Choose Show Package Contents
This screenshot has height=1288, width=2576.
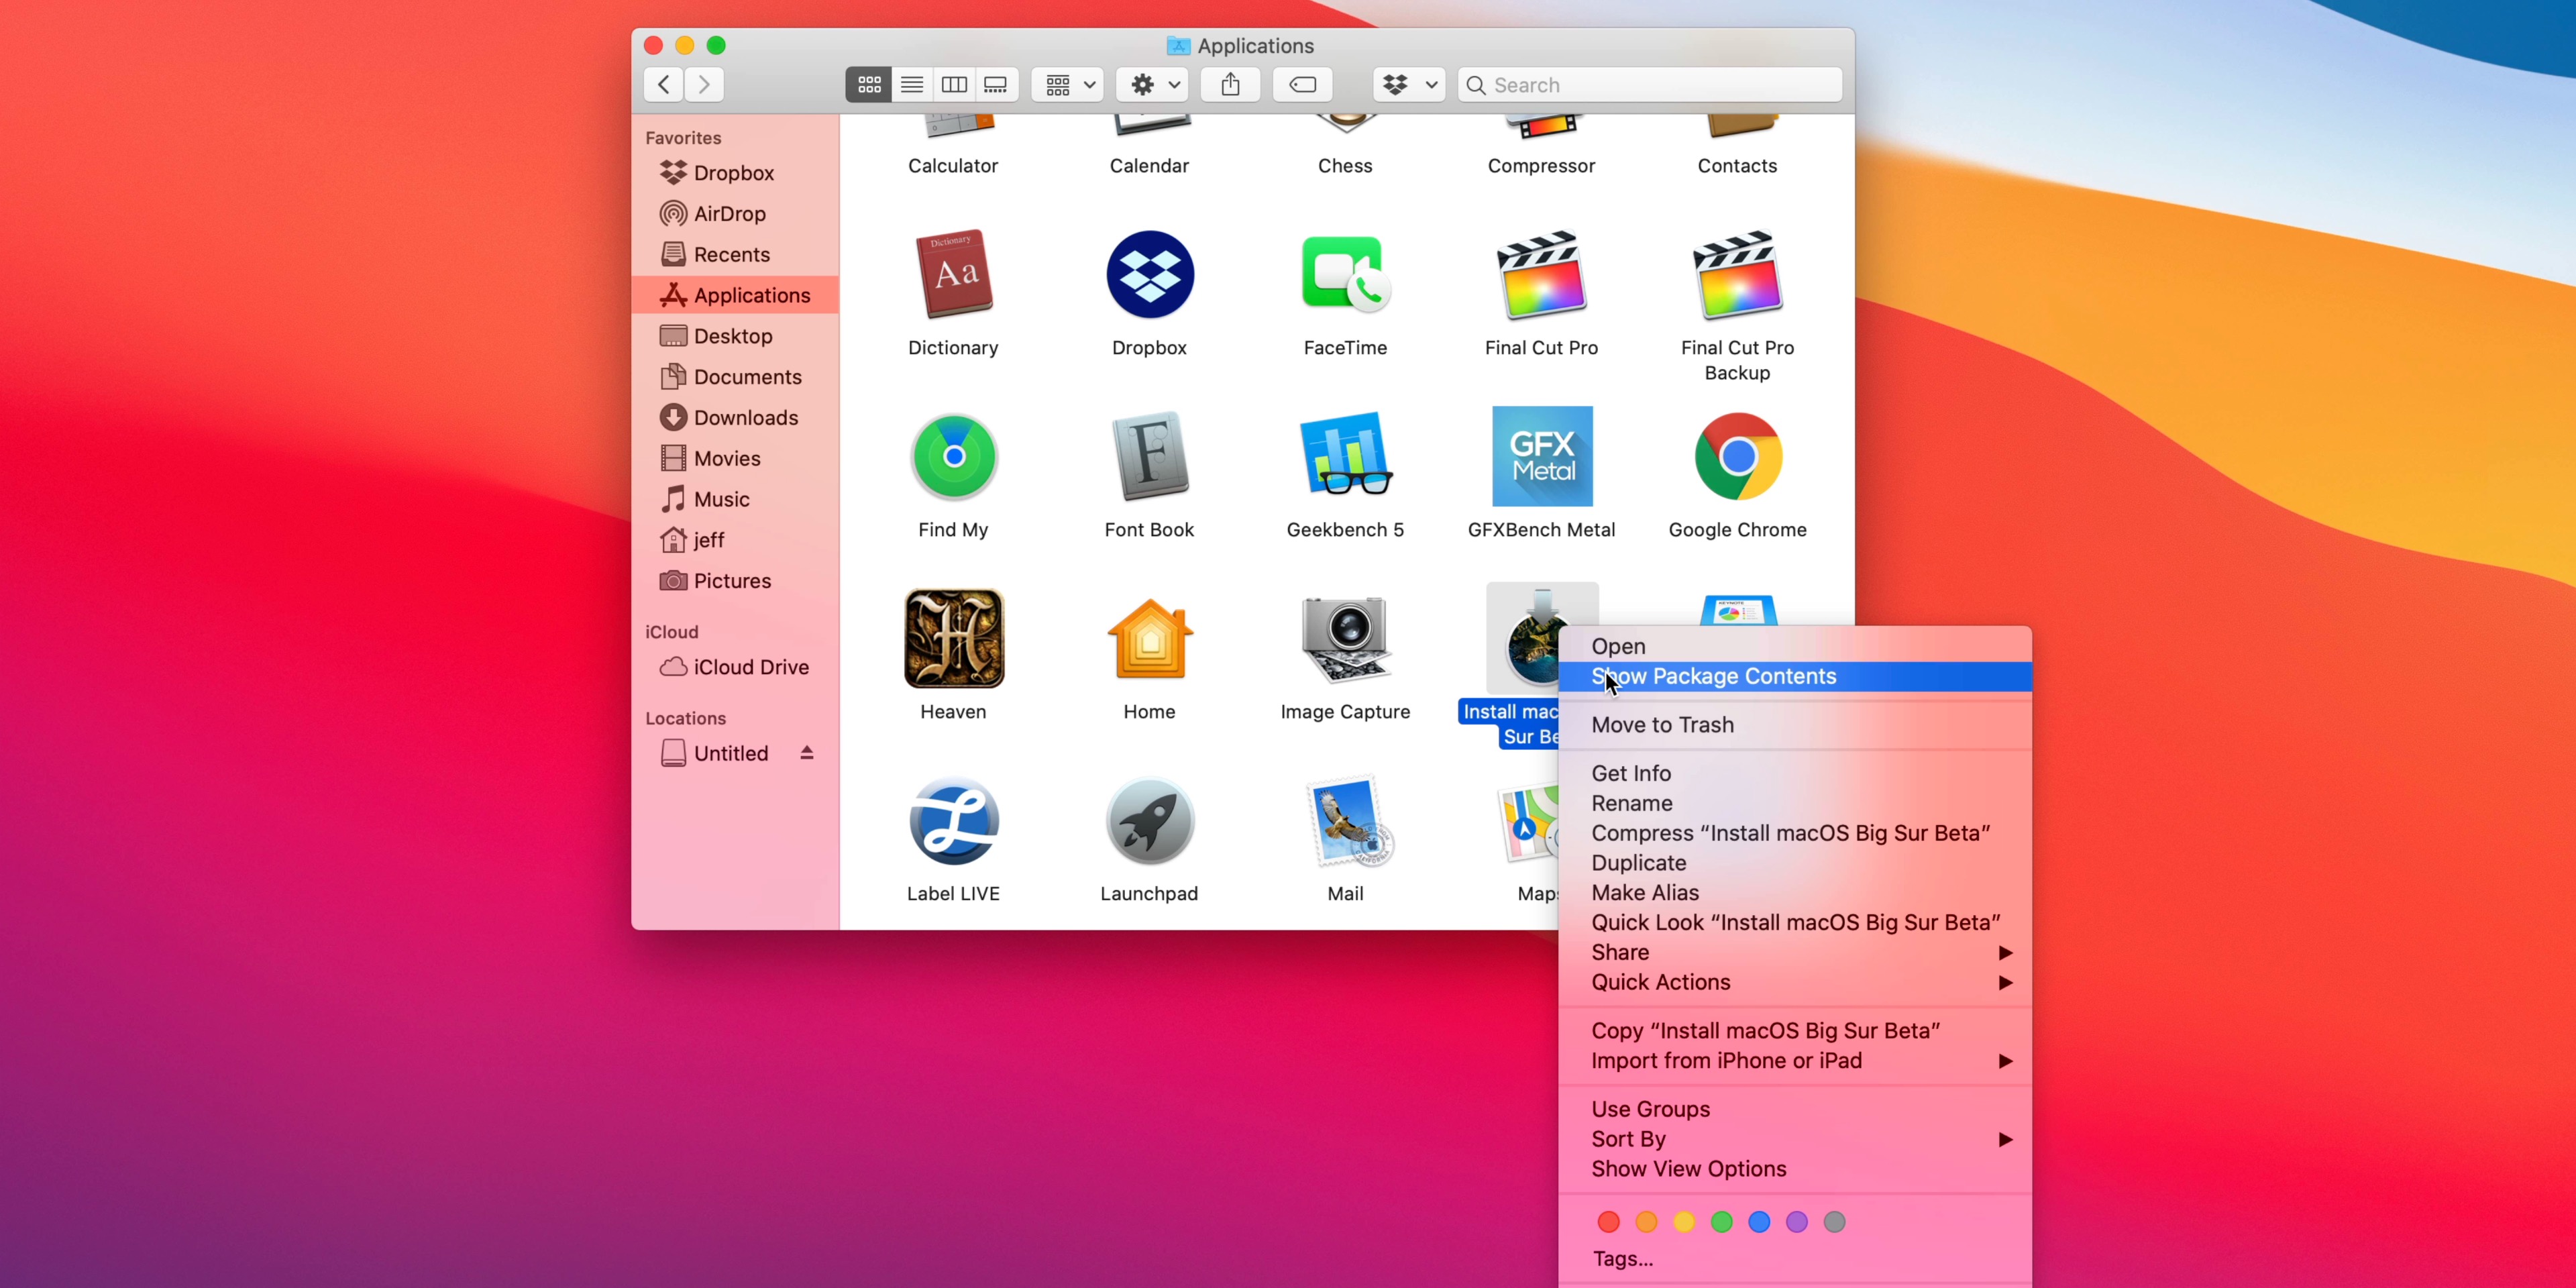(x=1714, y=676)
